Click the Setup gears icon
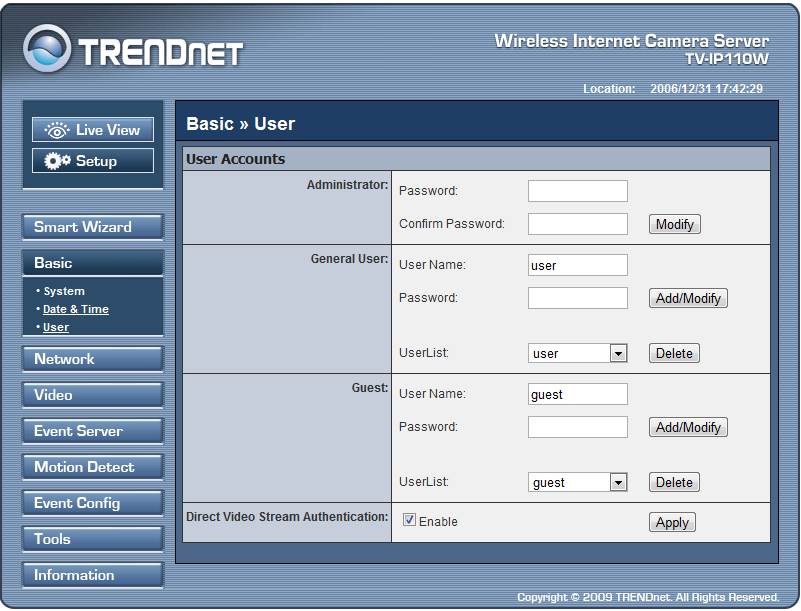 click(57, 161)
